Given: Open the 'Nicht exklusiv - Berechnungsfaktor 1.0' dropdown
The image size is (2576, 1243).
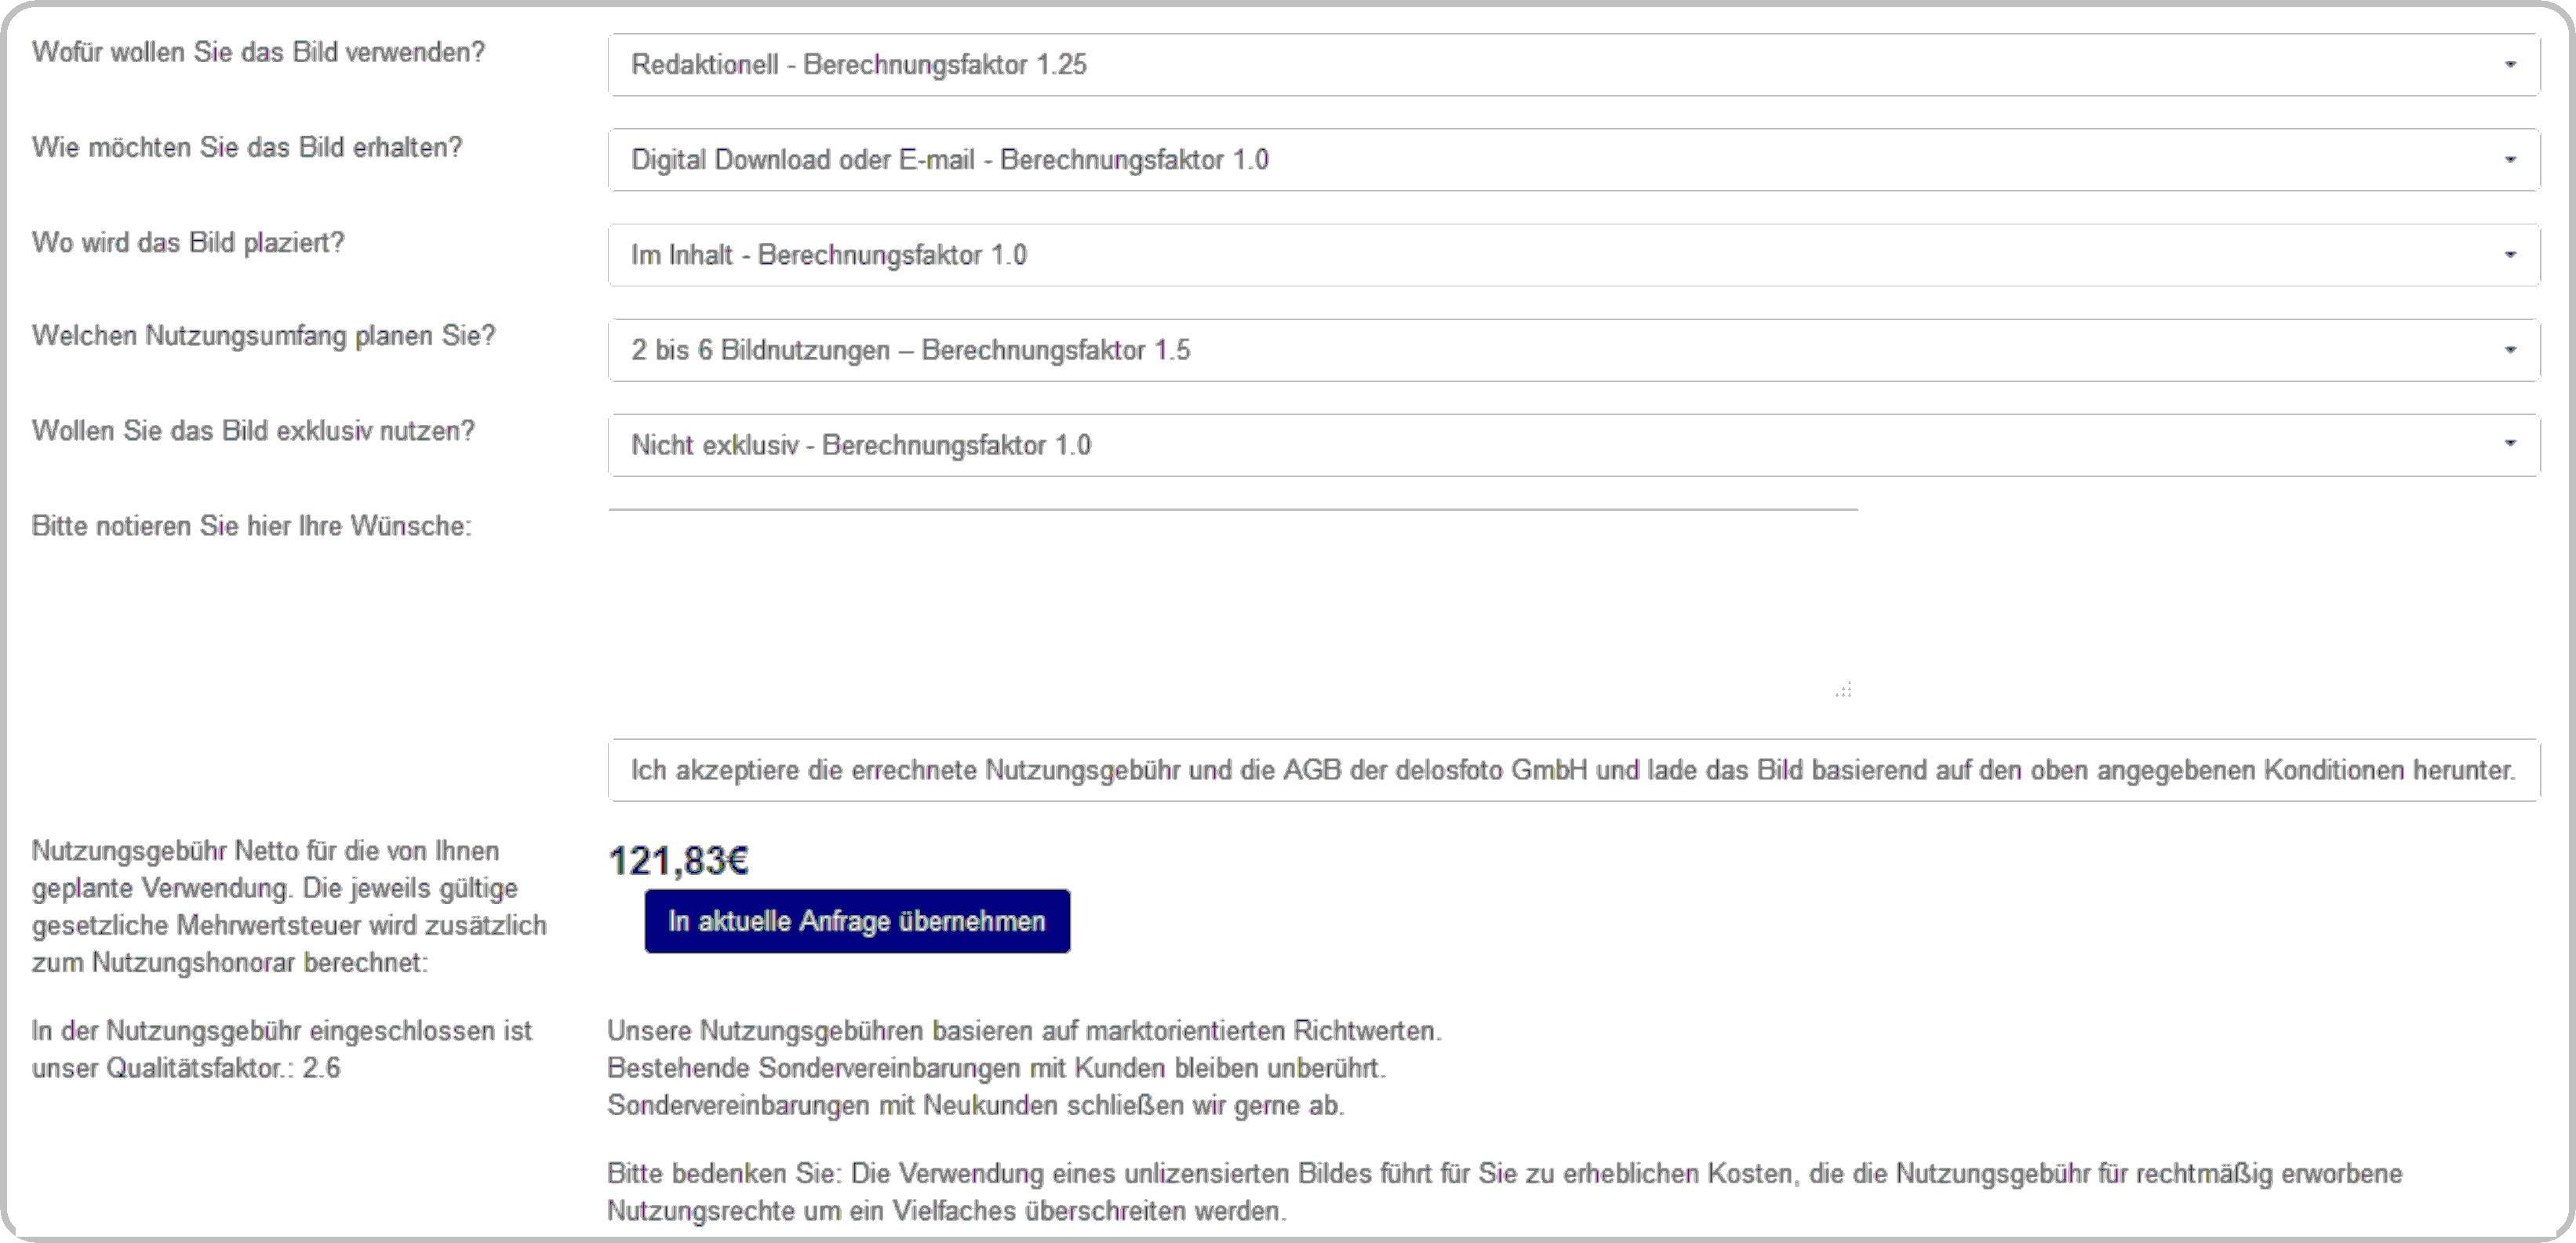Looking at the screenshot, I should [1573, 445].
